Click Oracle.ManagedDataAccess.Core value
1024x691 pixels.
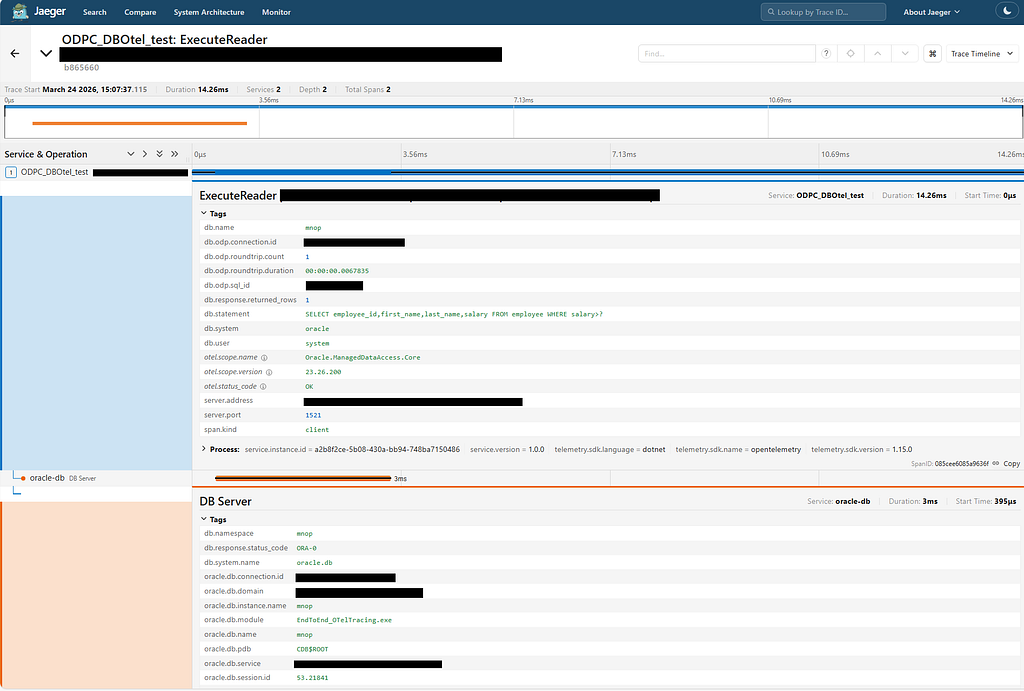tap(363, 357)
